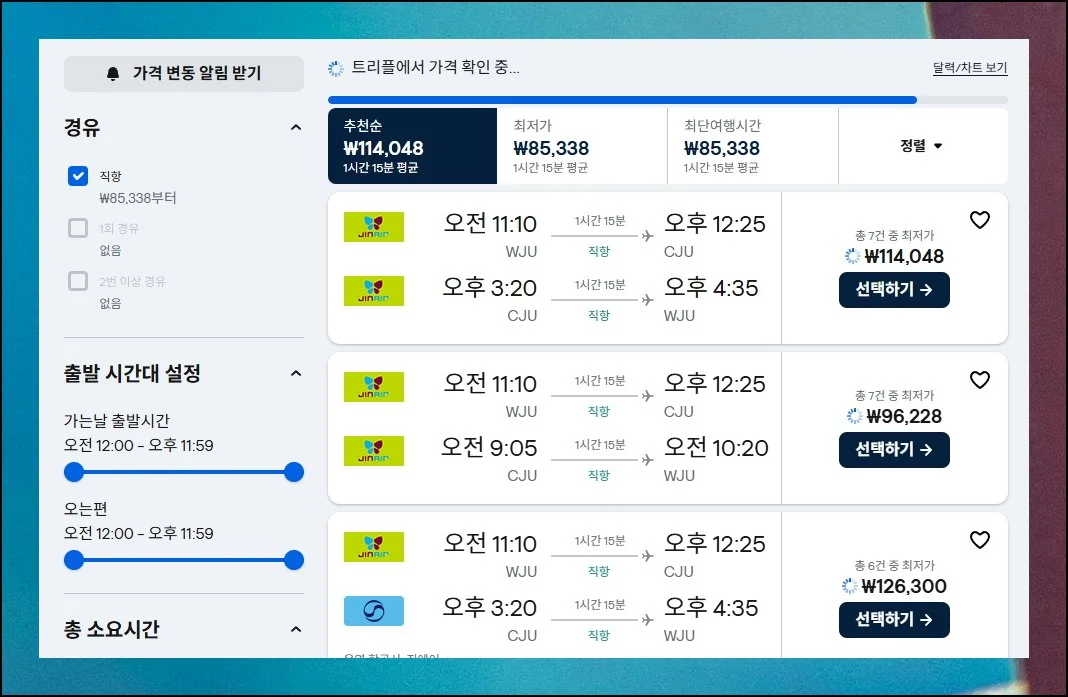Collapse the 경유 filter section

pos(295,128)
